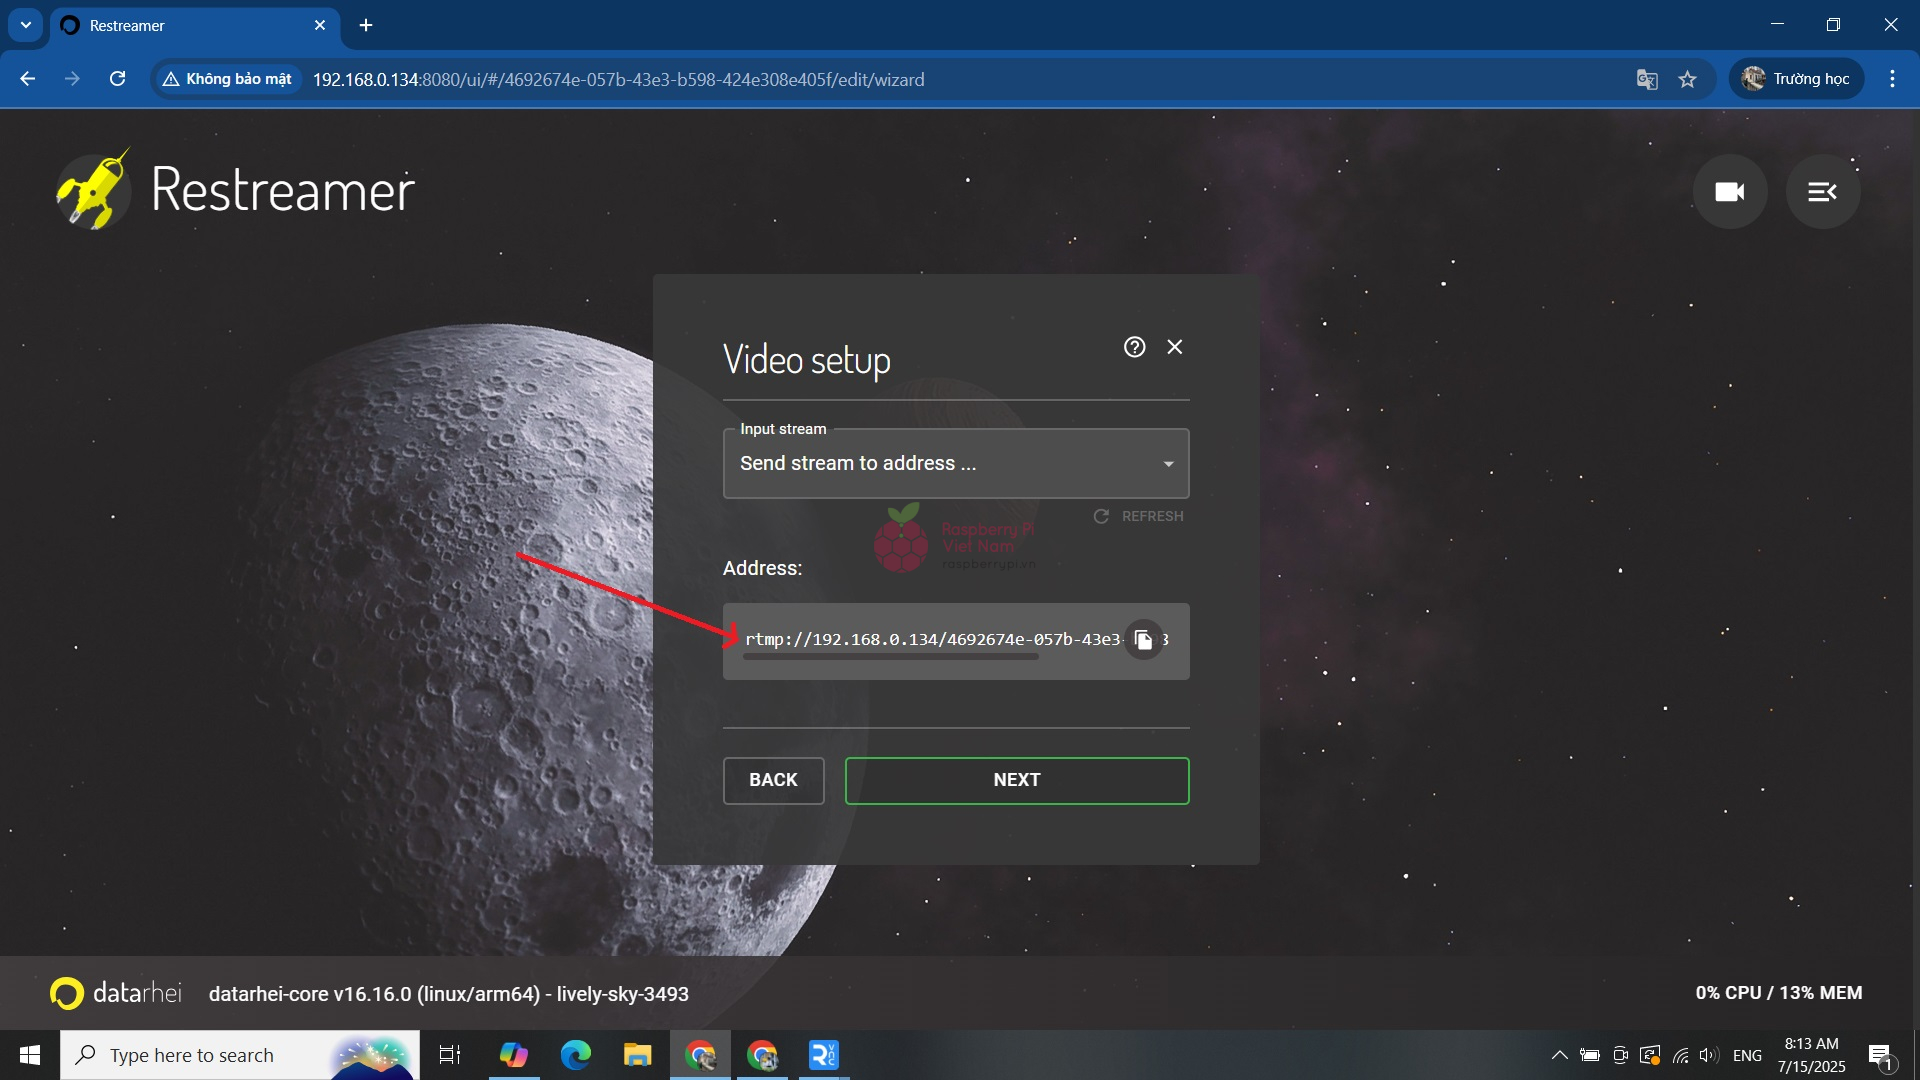Click the REFRESH button

1139,516
